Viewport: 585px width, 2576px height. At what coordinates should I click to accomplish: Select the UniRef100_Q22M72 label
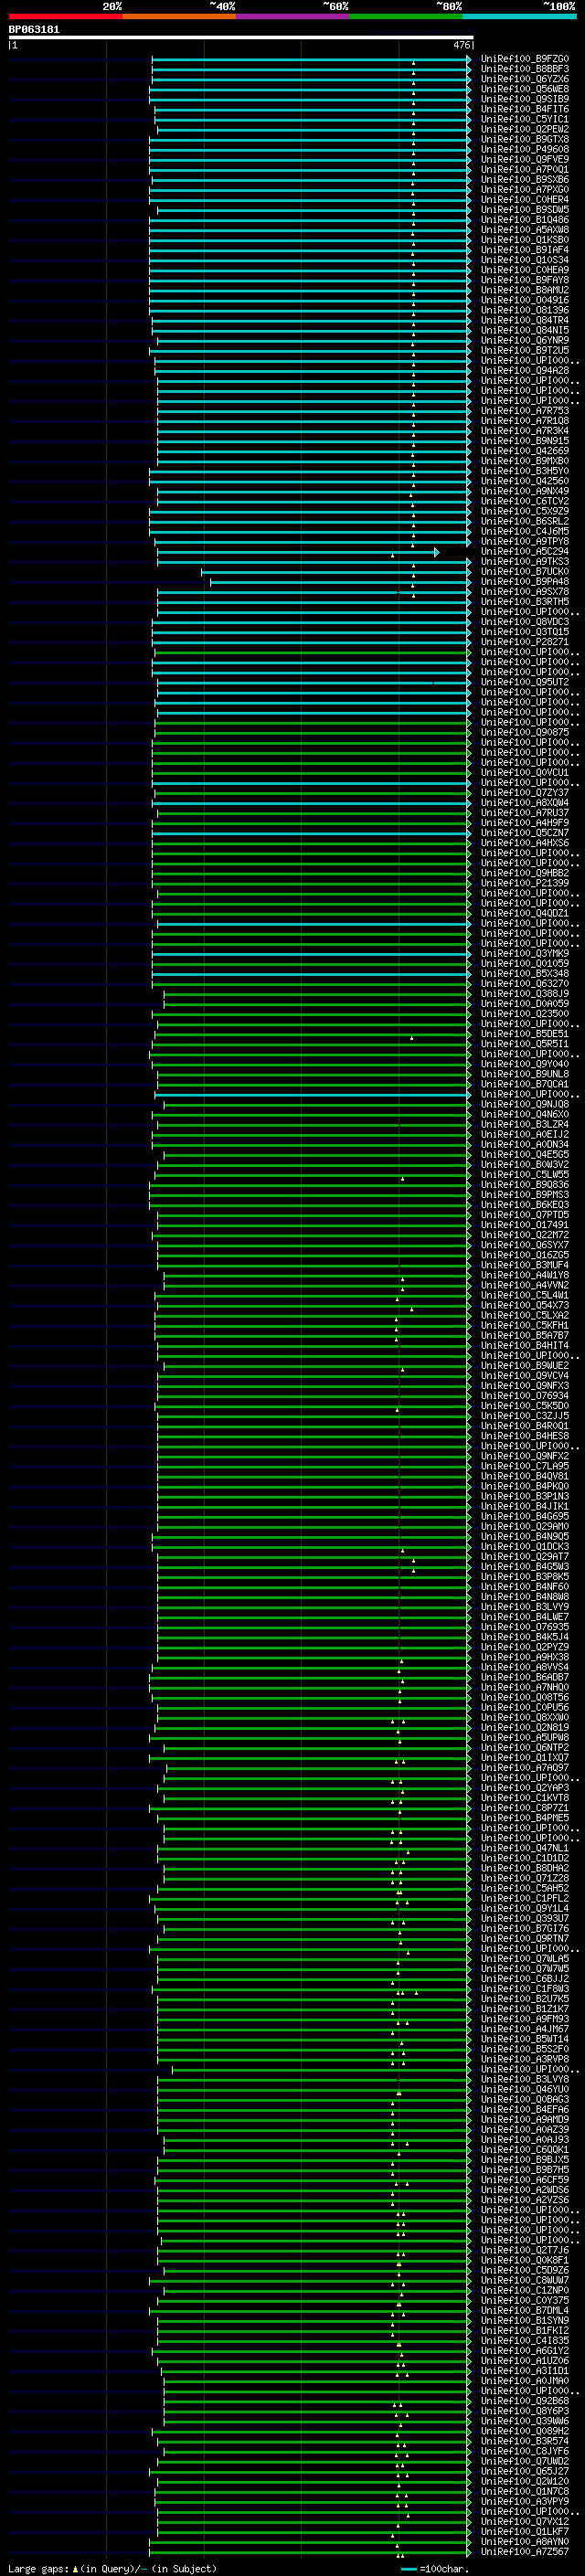pyautogui.click(x=524, y=1235)
